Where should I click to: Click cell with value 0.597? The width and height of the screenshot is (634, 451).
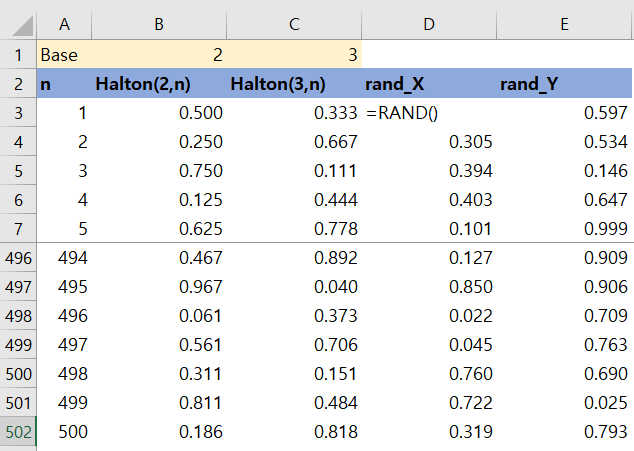[x=564, y=113]
